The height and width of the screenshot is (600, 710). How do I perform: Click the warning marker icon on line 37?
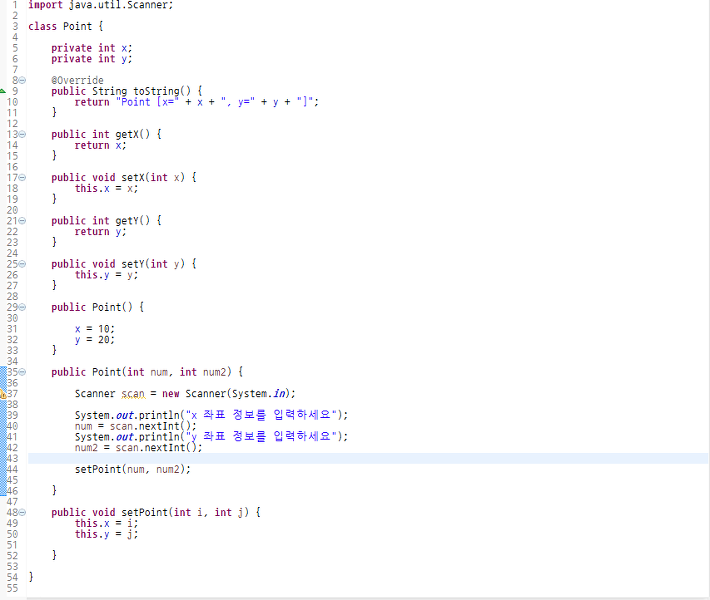(3, 394)
